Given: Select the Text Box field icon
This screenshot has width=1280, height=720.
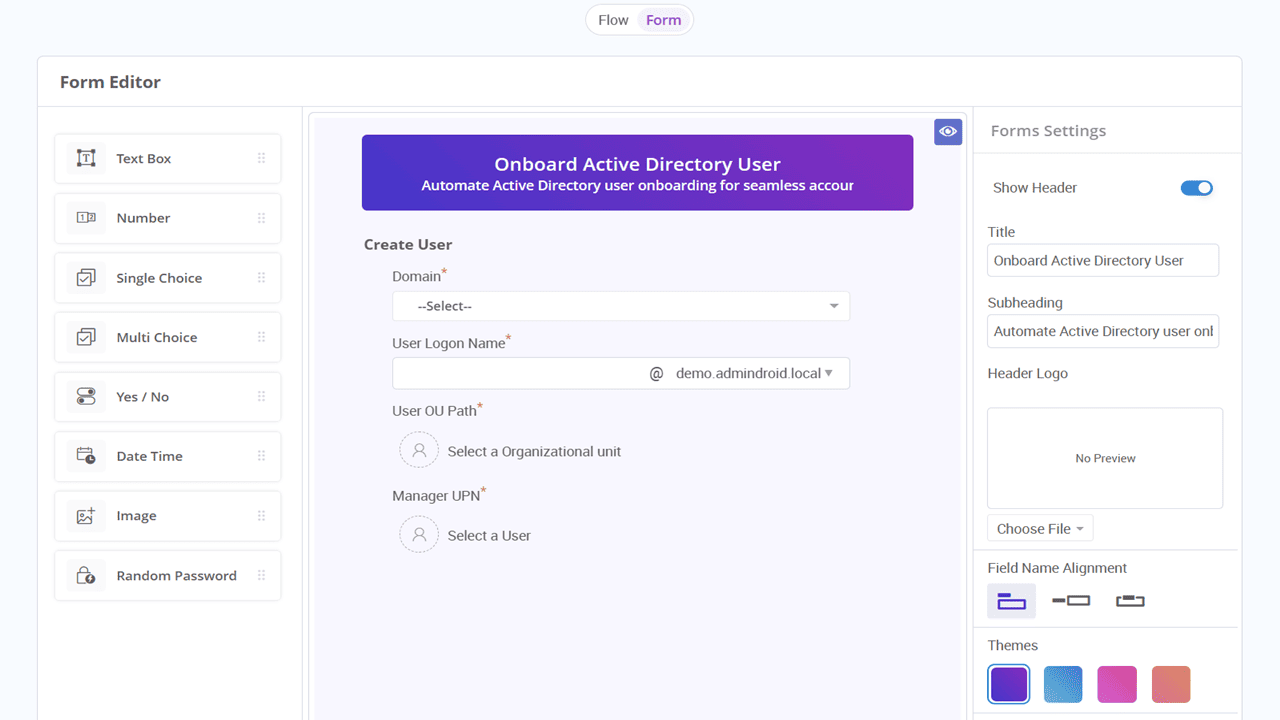Looking at the screenshot, I should 86,158.
